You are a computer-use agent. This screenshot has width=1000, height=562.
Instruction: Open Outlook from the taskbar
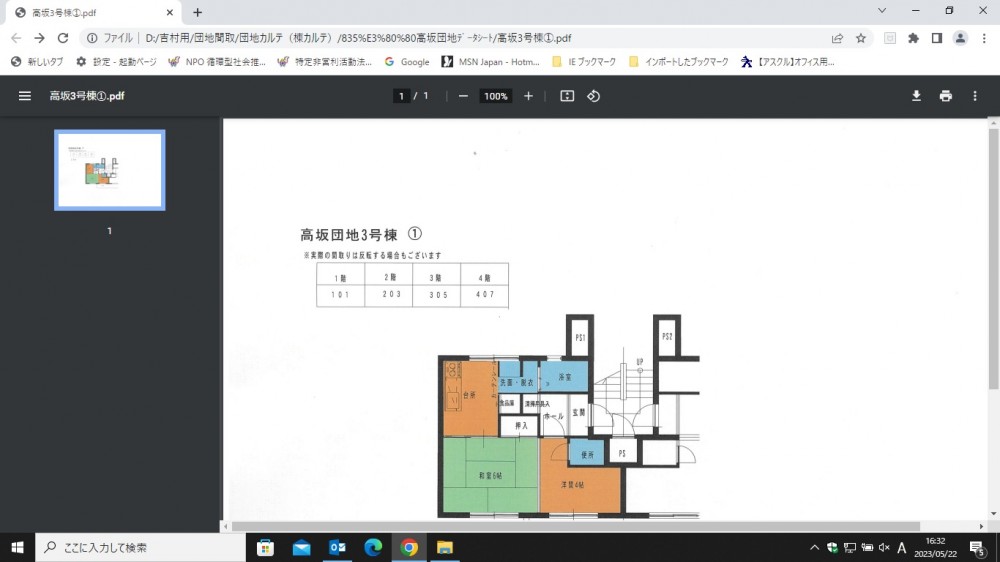pyautogui.click(x=337, y=547)
